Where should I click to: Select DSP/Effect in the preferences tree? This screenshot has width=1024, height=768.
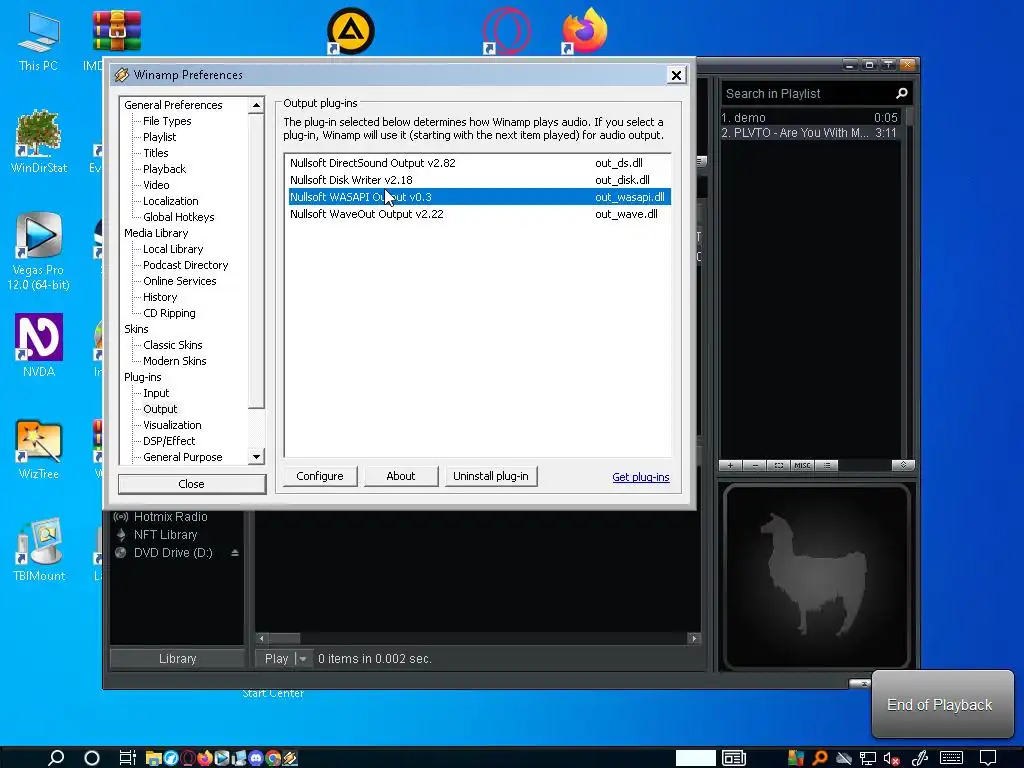click(169, 441)
